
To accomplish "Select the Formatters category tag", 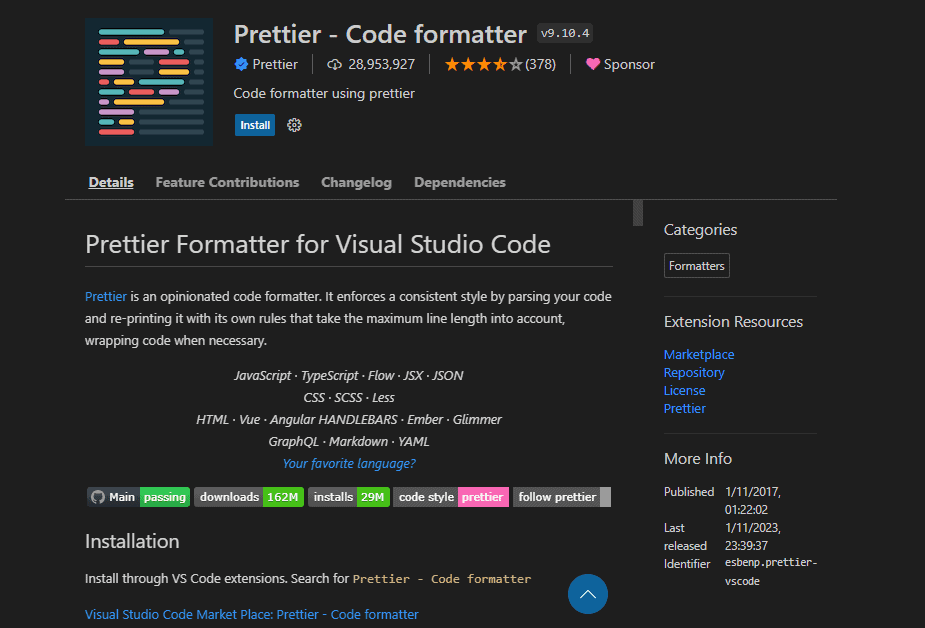I will click(697, 266).
